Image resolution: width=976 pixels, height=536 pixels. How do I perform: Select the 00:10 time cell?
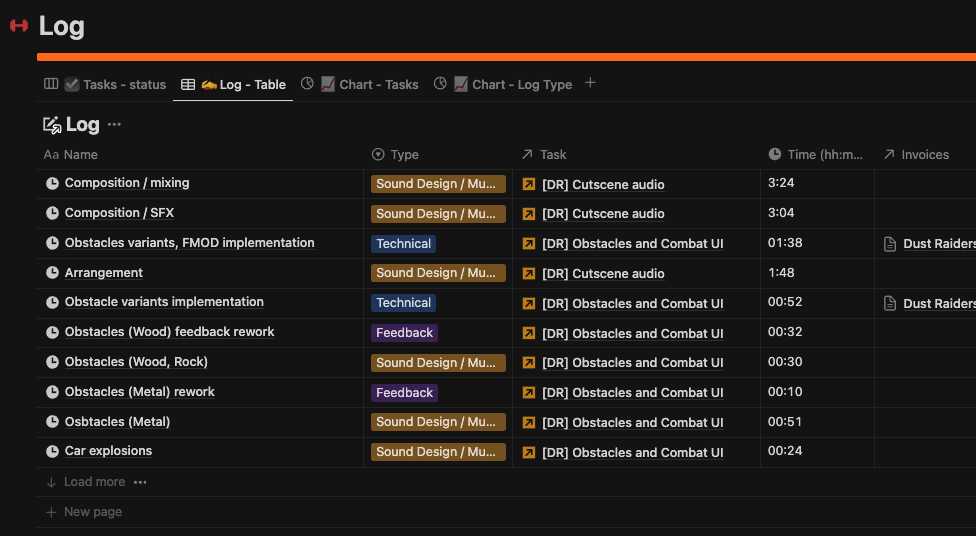[x=817, y=393]
